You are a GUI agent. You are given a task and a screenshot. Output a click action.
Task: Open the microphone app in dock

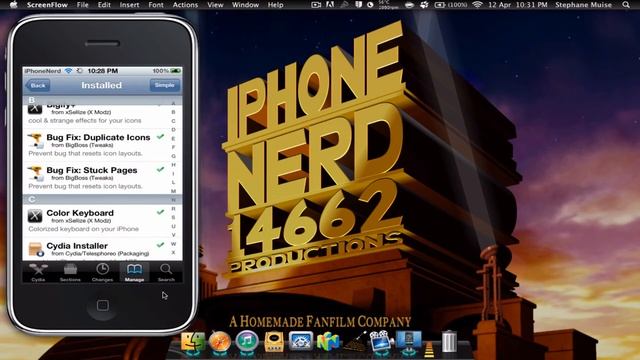pyautogui.click(x=355, y=342)
